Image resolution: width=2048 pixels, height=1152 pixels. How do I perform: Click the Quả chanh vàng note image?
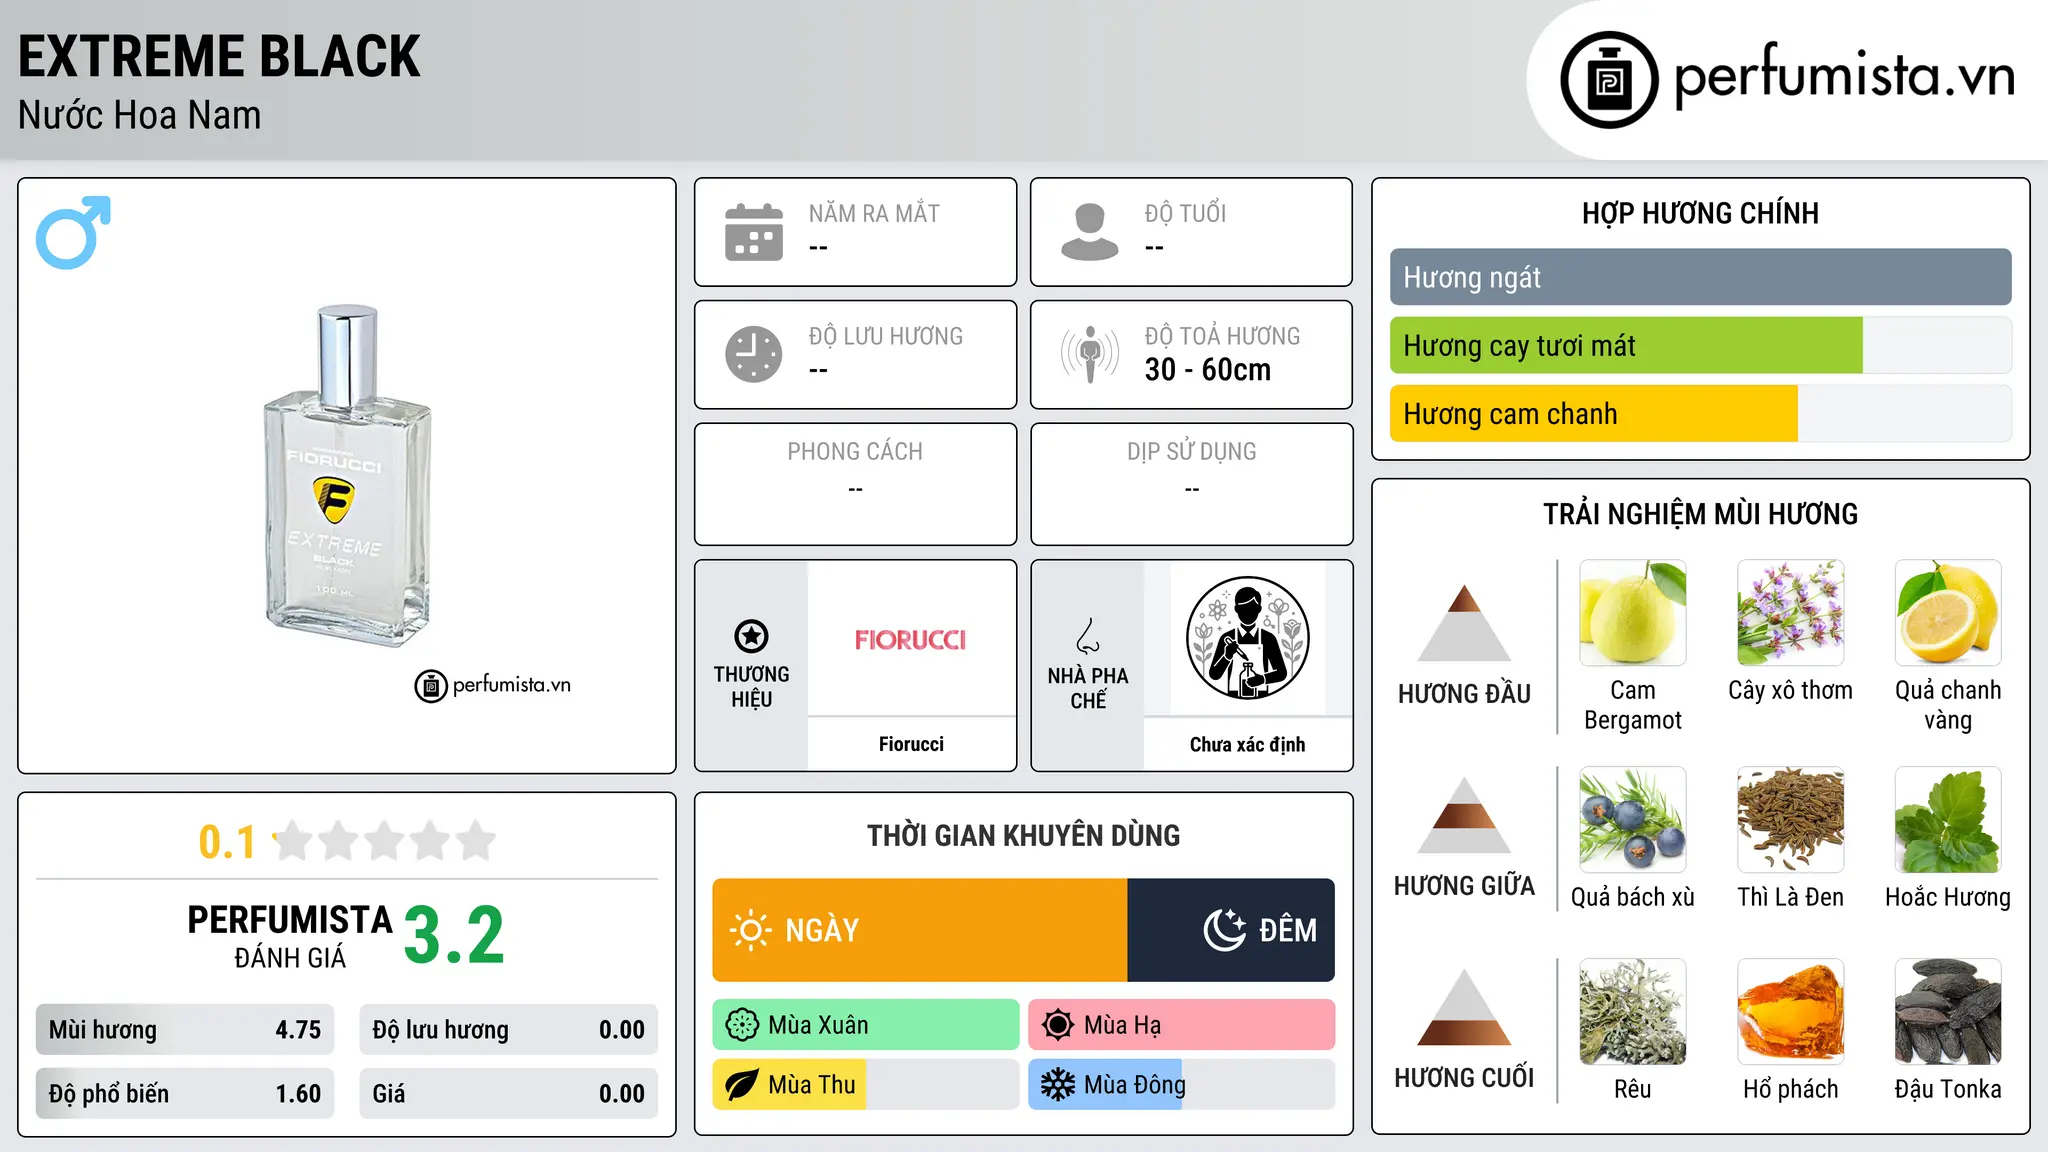click(1948, 613)
